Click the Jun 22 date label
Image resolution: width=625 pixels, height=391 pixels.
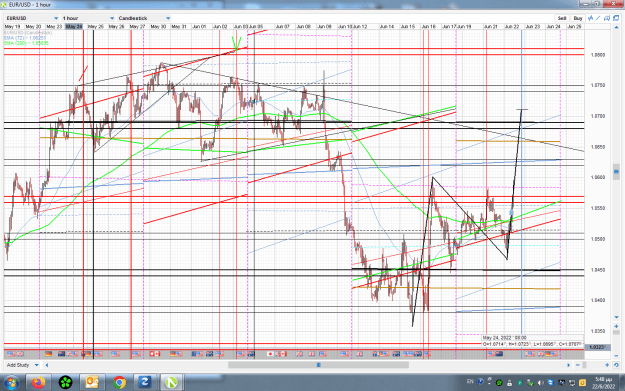[x=512, y=26]
